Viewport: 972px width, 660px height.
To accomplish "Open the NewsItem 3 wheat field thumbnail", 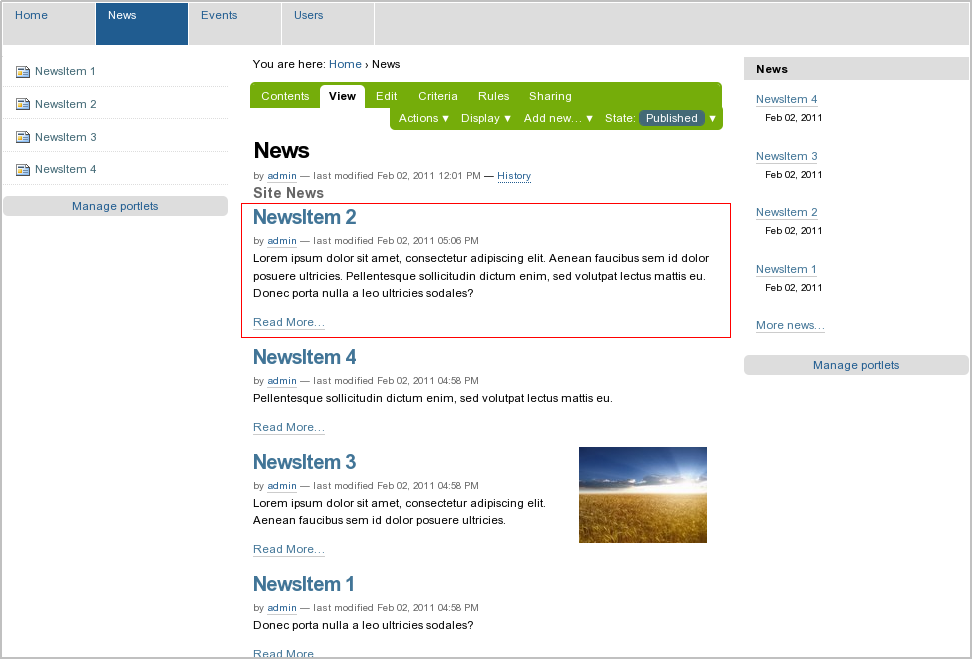I will [642, 495].
